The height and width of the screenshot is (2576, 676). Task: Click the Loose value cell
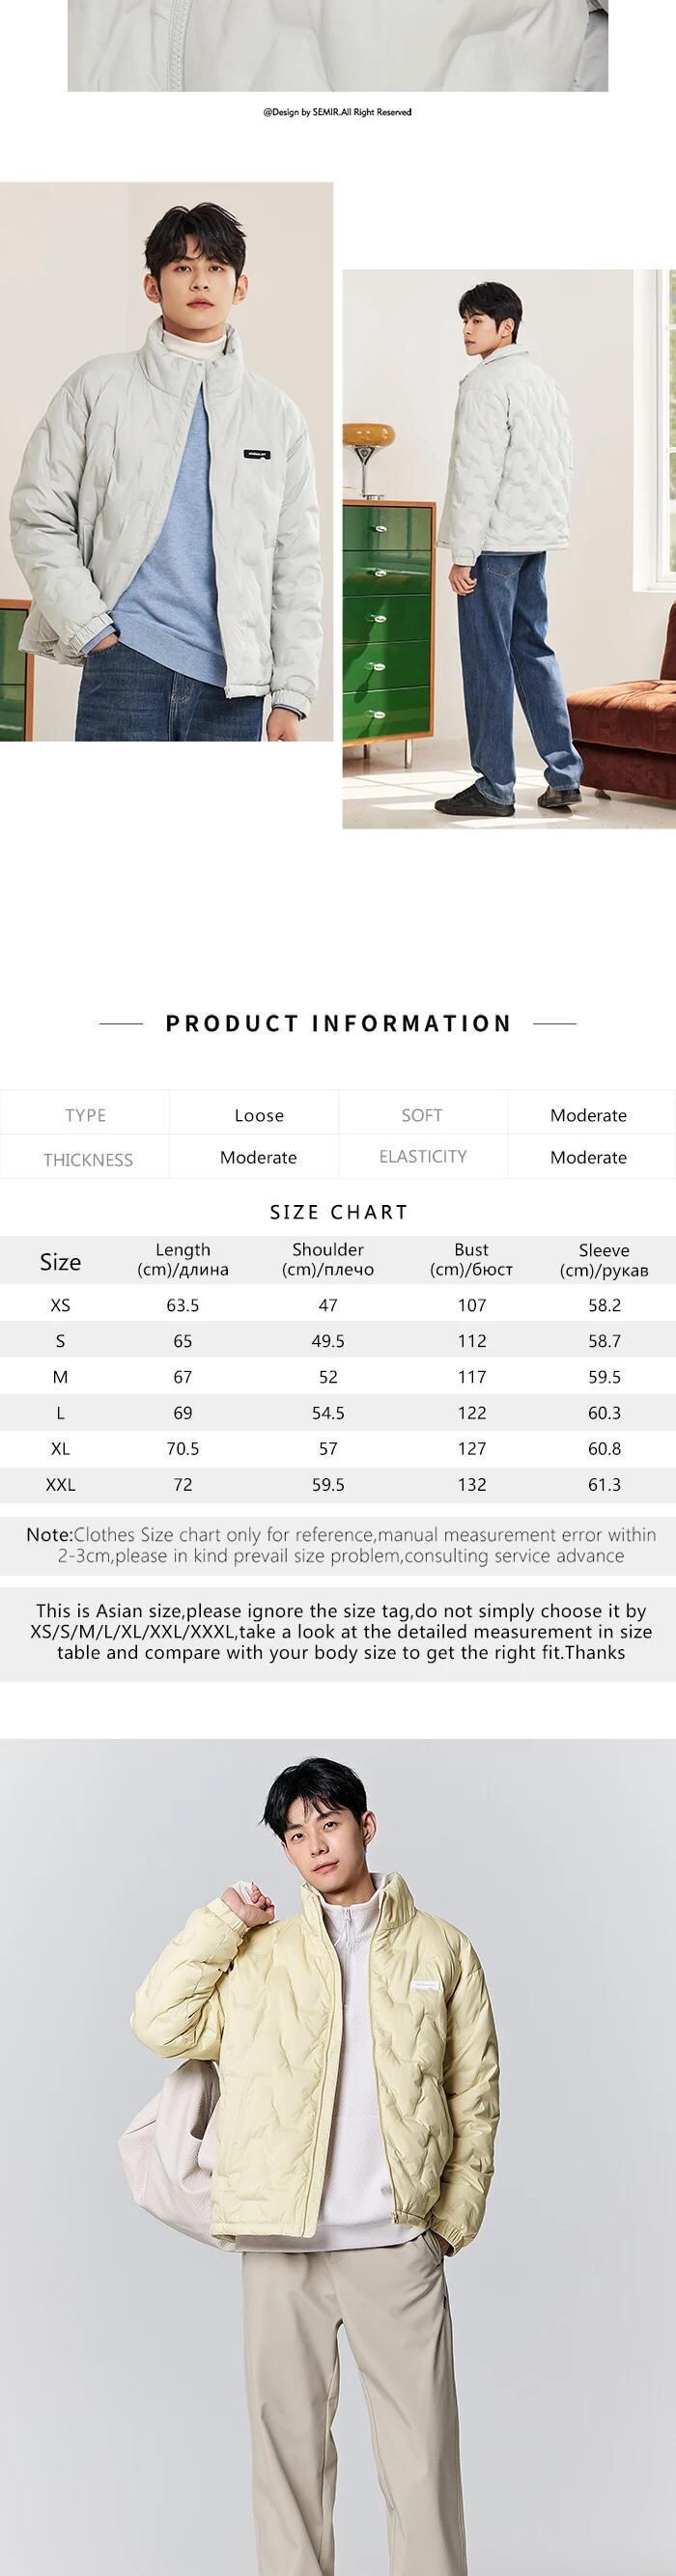point(259,1115)
